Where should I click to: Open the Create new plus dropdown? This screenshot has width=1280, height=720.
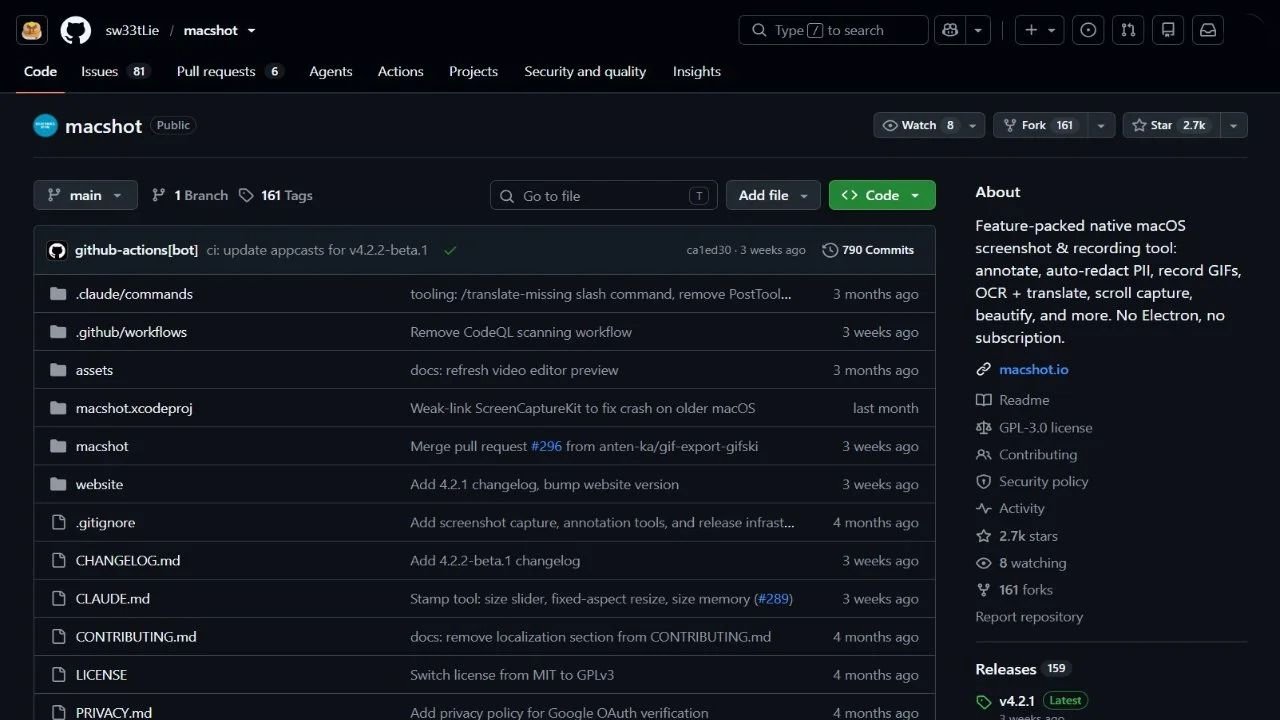coord(1040,30)
